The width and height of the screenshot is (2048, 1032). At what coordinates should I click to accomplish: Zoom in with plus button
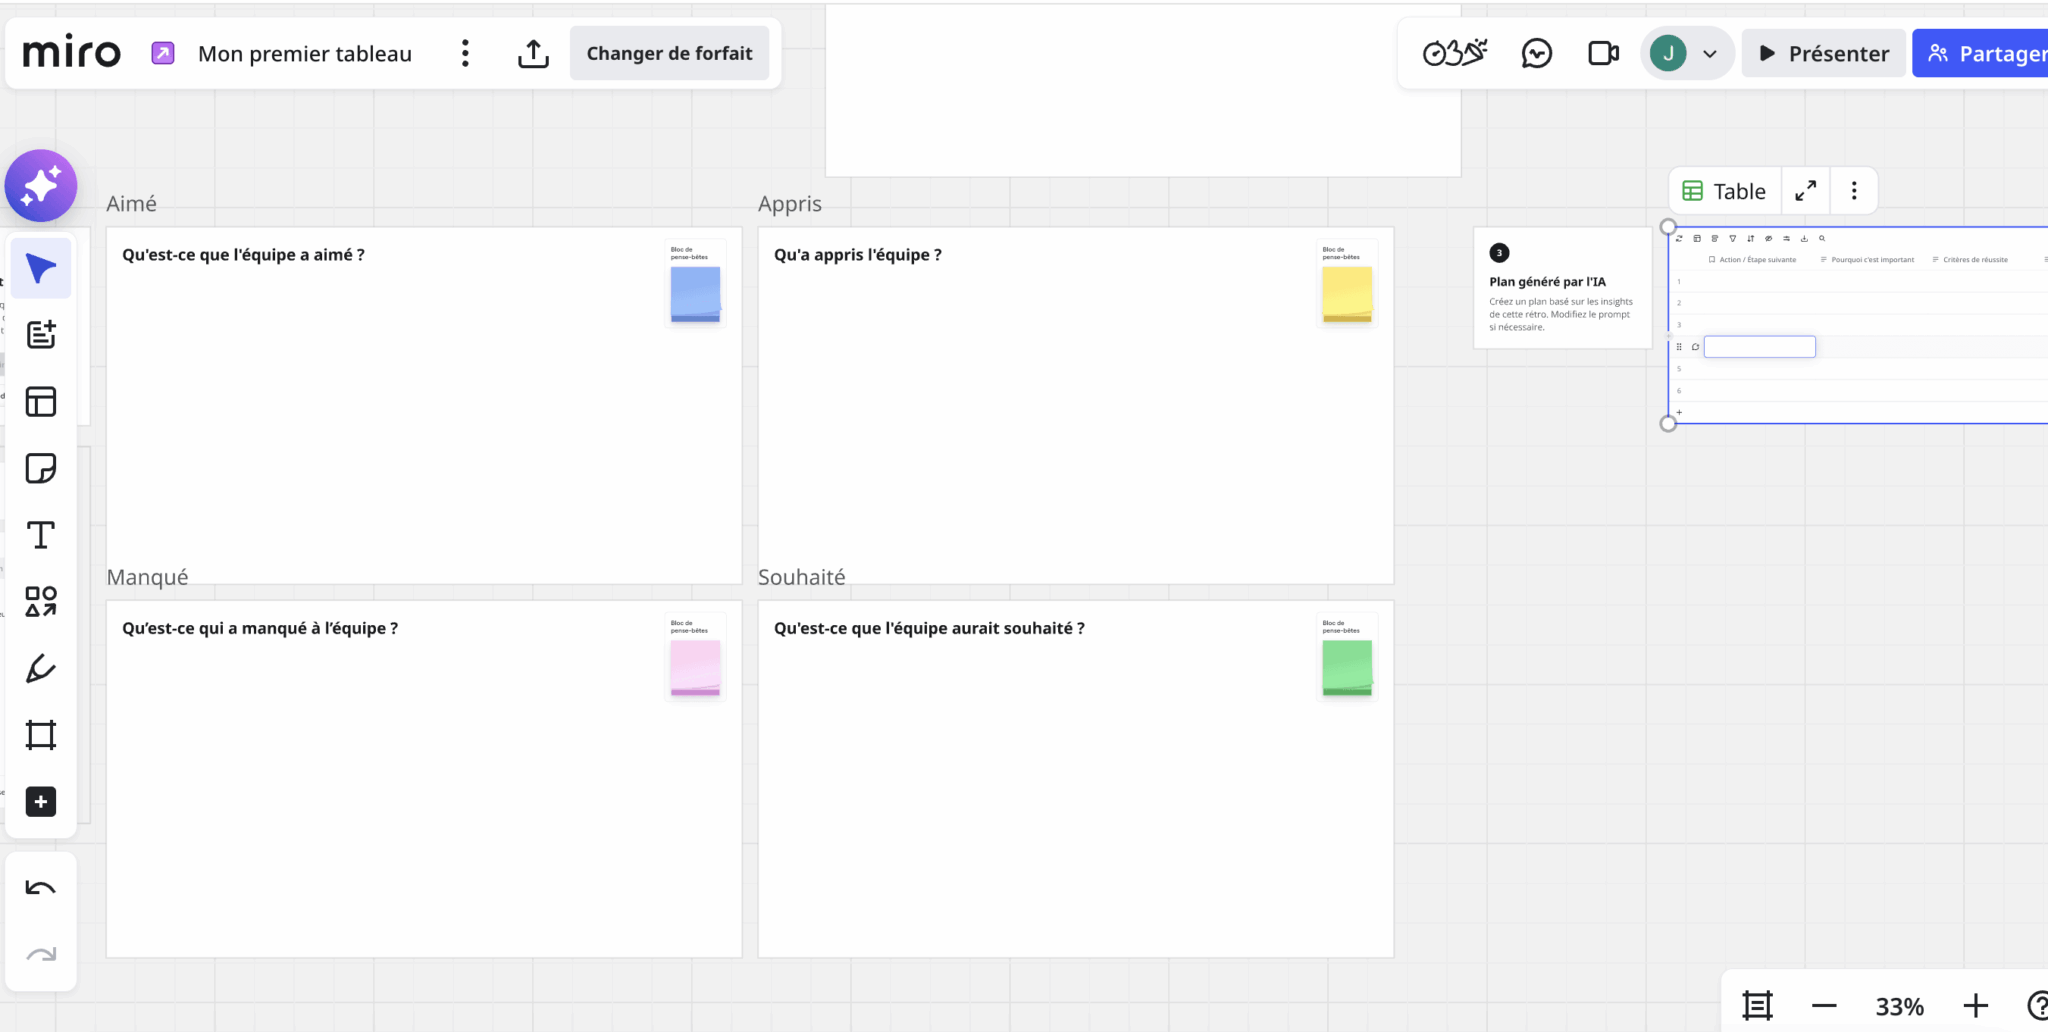pos(1975,1006)
